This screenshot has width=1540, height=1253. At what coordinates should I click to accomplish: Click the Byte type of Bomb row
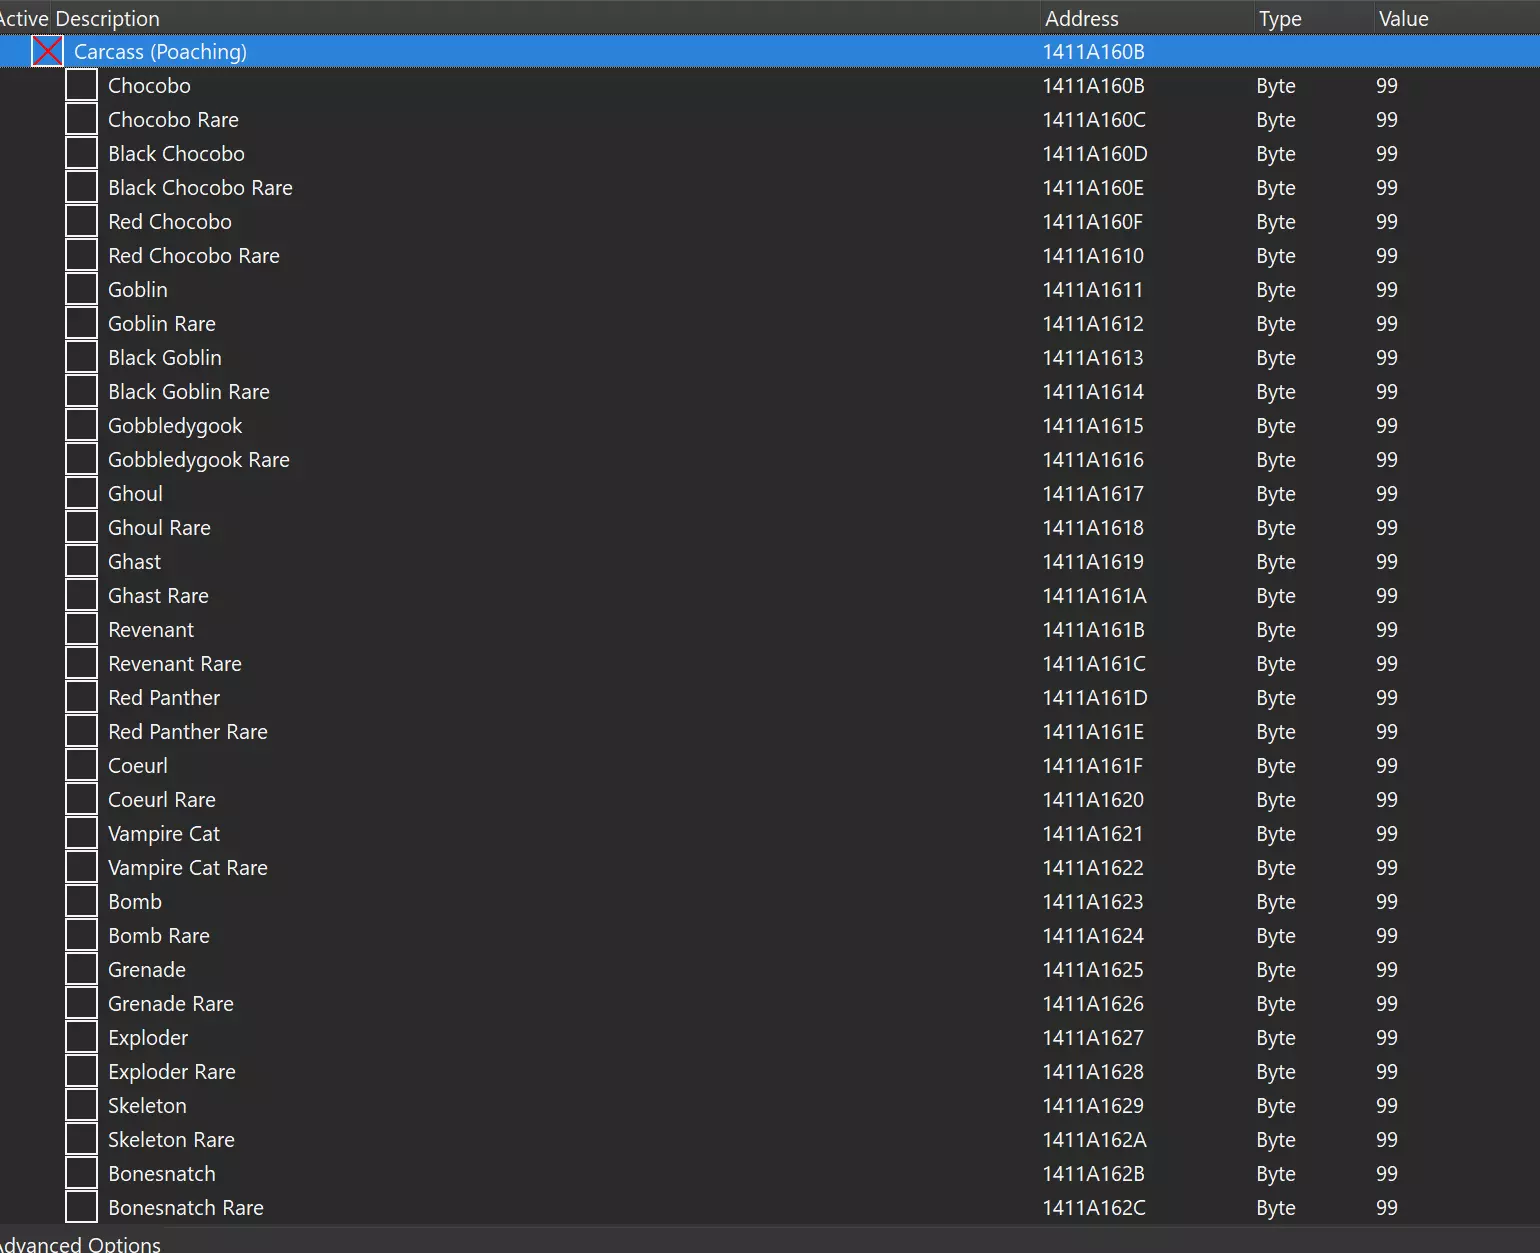1276,901
